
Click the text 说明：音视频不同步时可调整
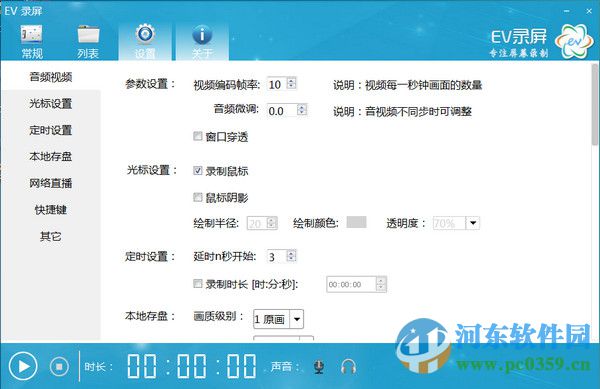tap(402, 112)
